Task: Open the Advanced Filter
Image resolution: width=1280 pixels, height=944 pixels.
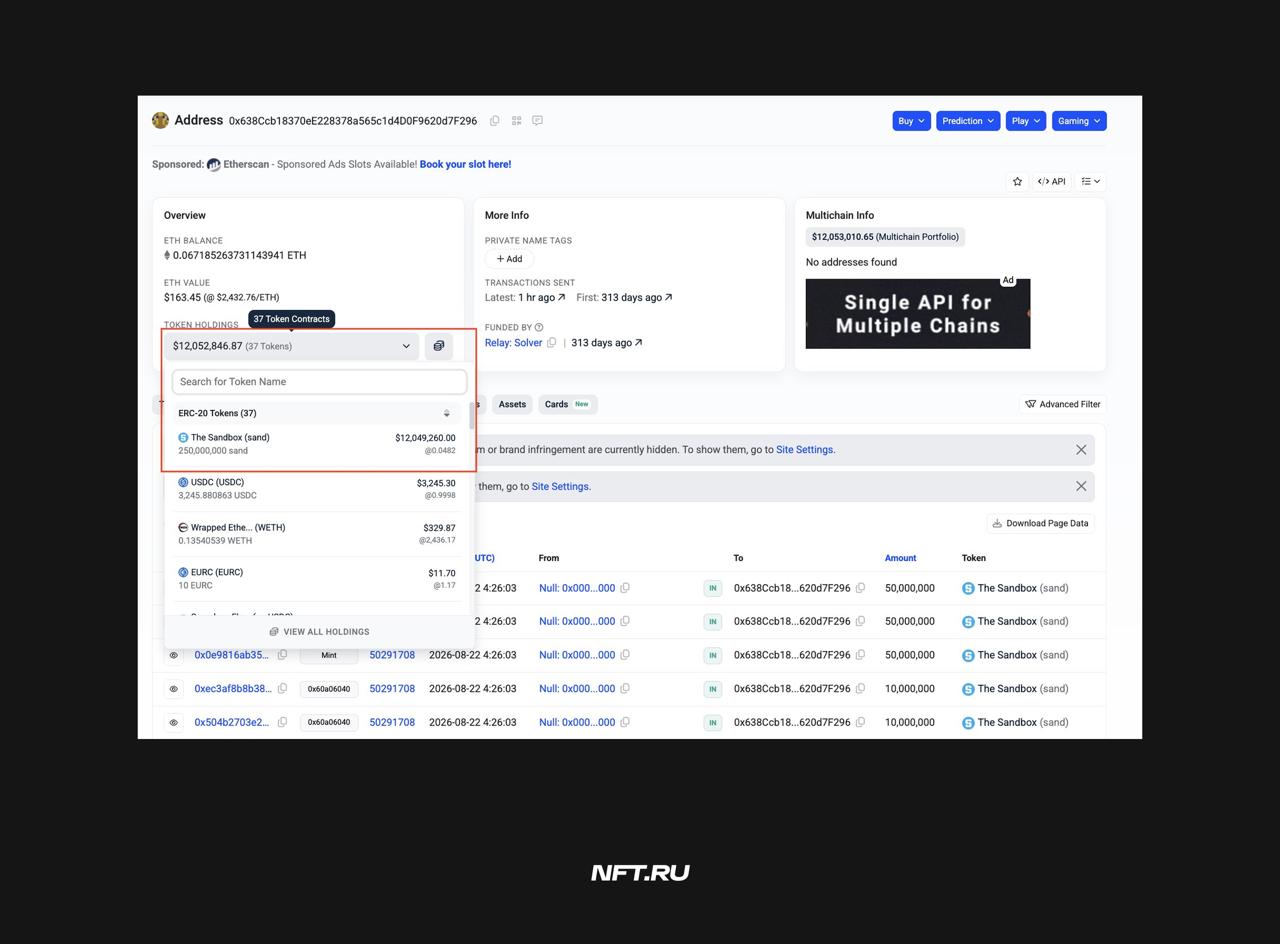Action: point(1063,404)
